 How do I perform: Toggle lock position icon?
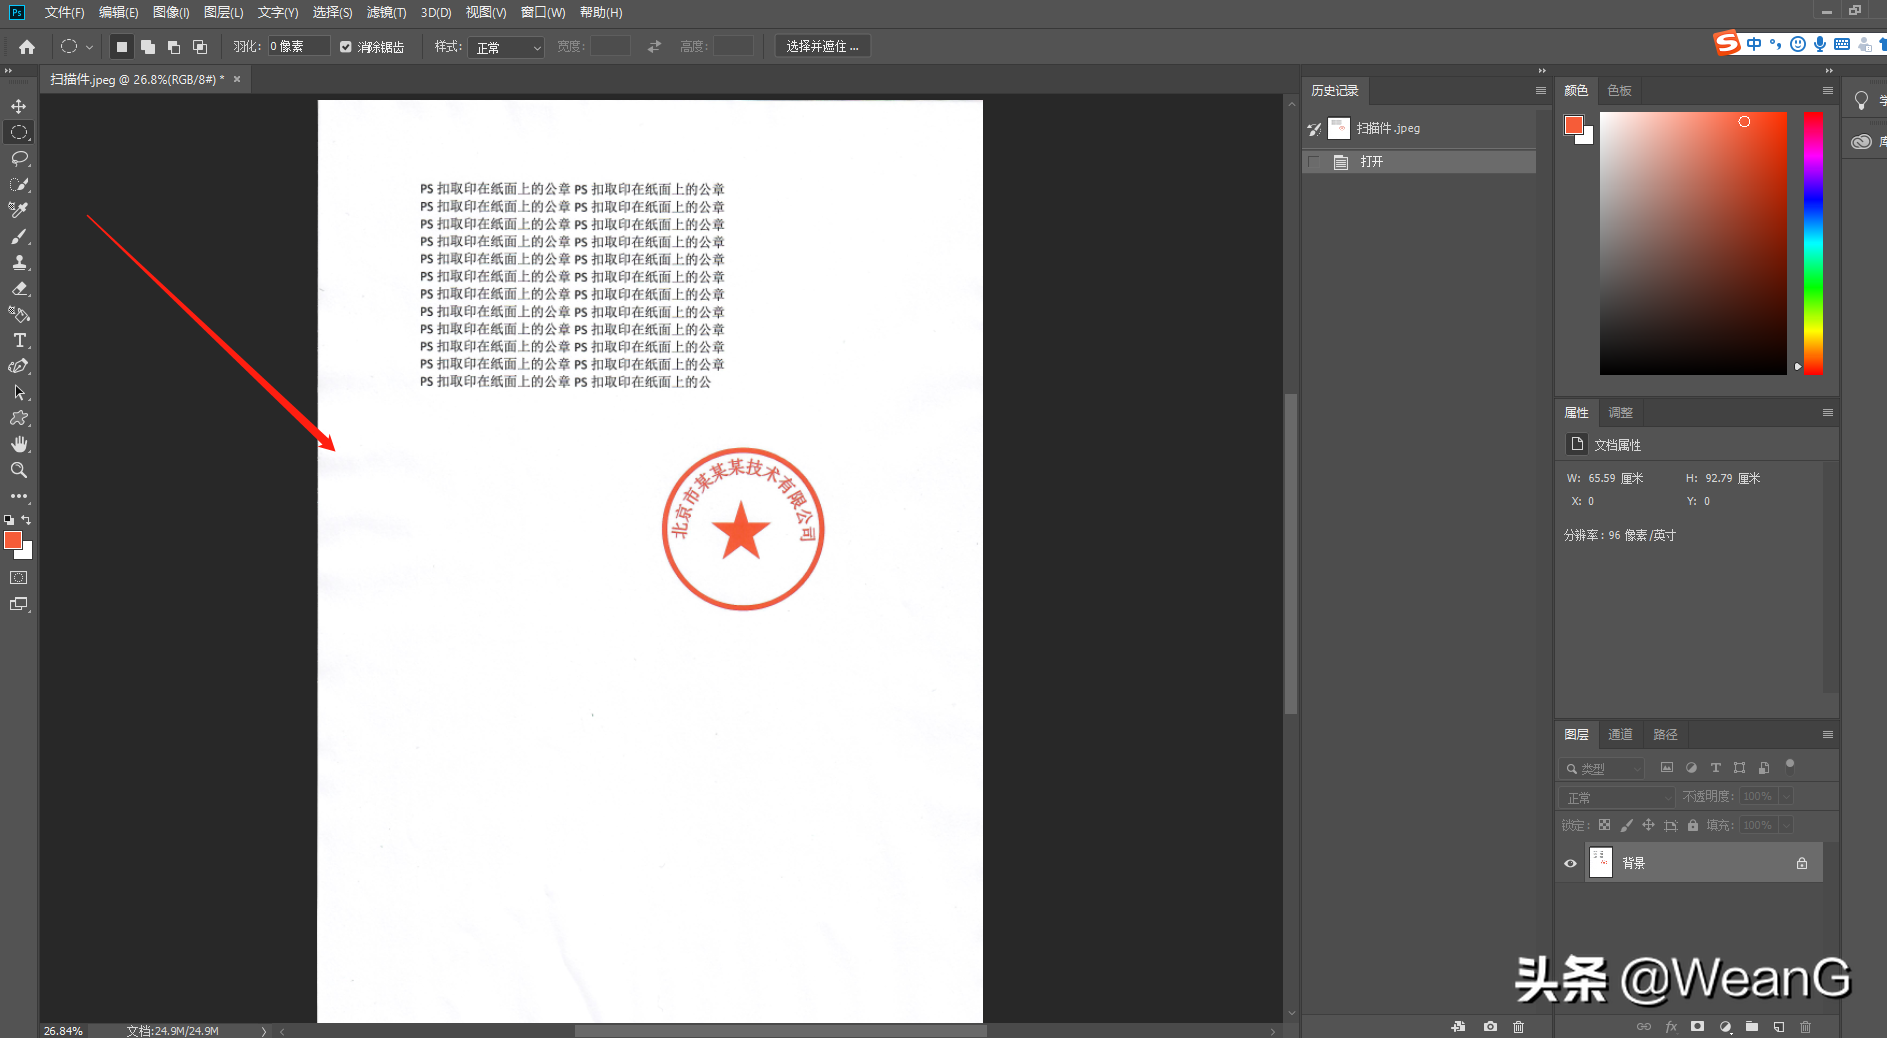1648,825
